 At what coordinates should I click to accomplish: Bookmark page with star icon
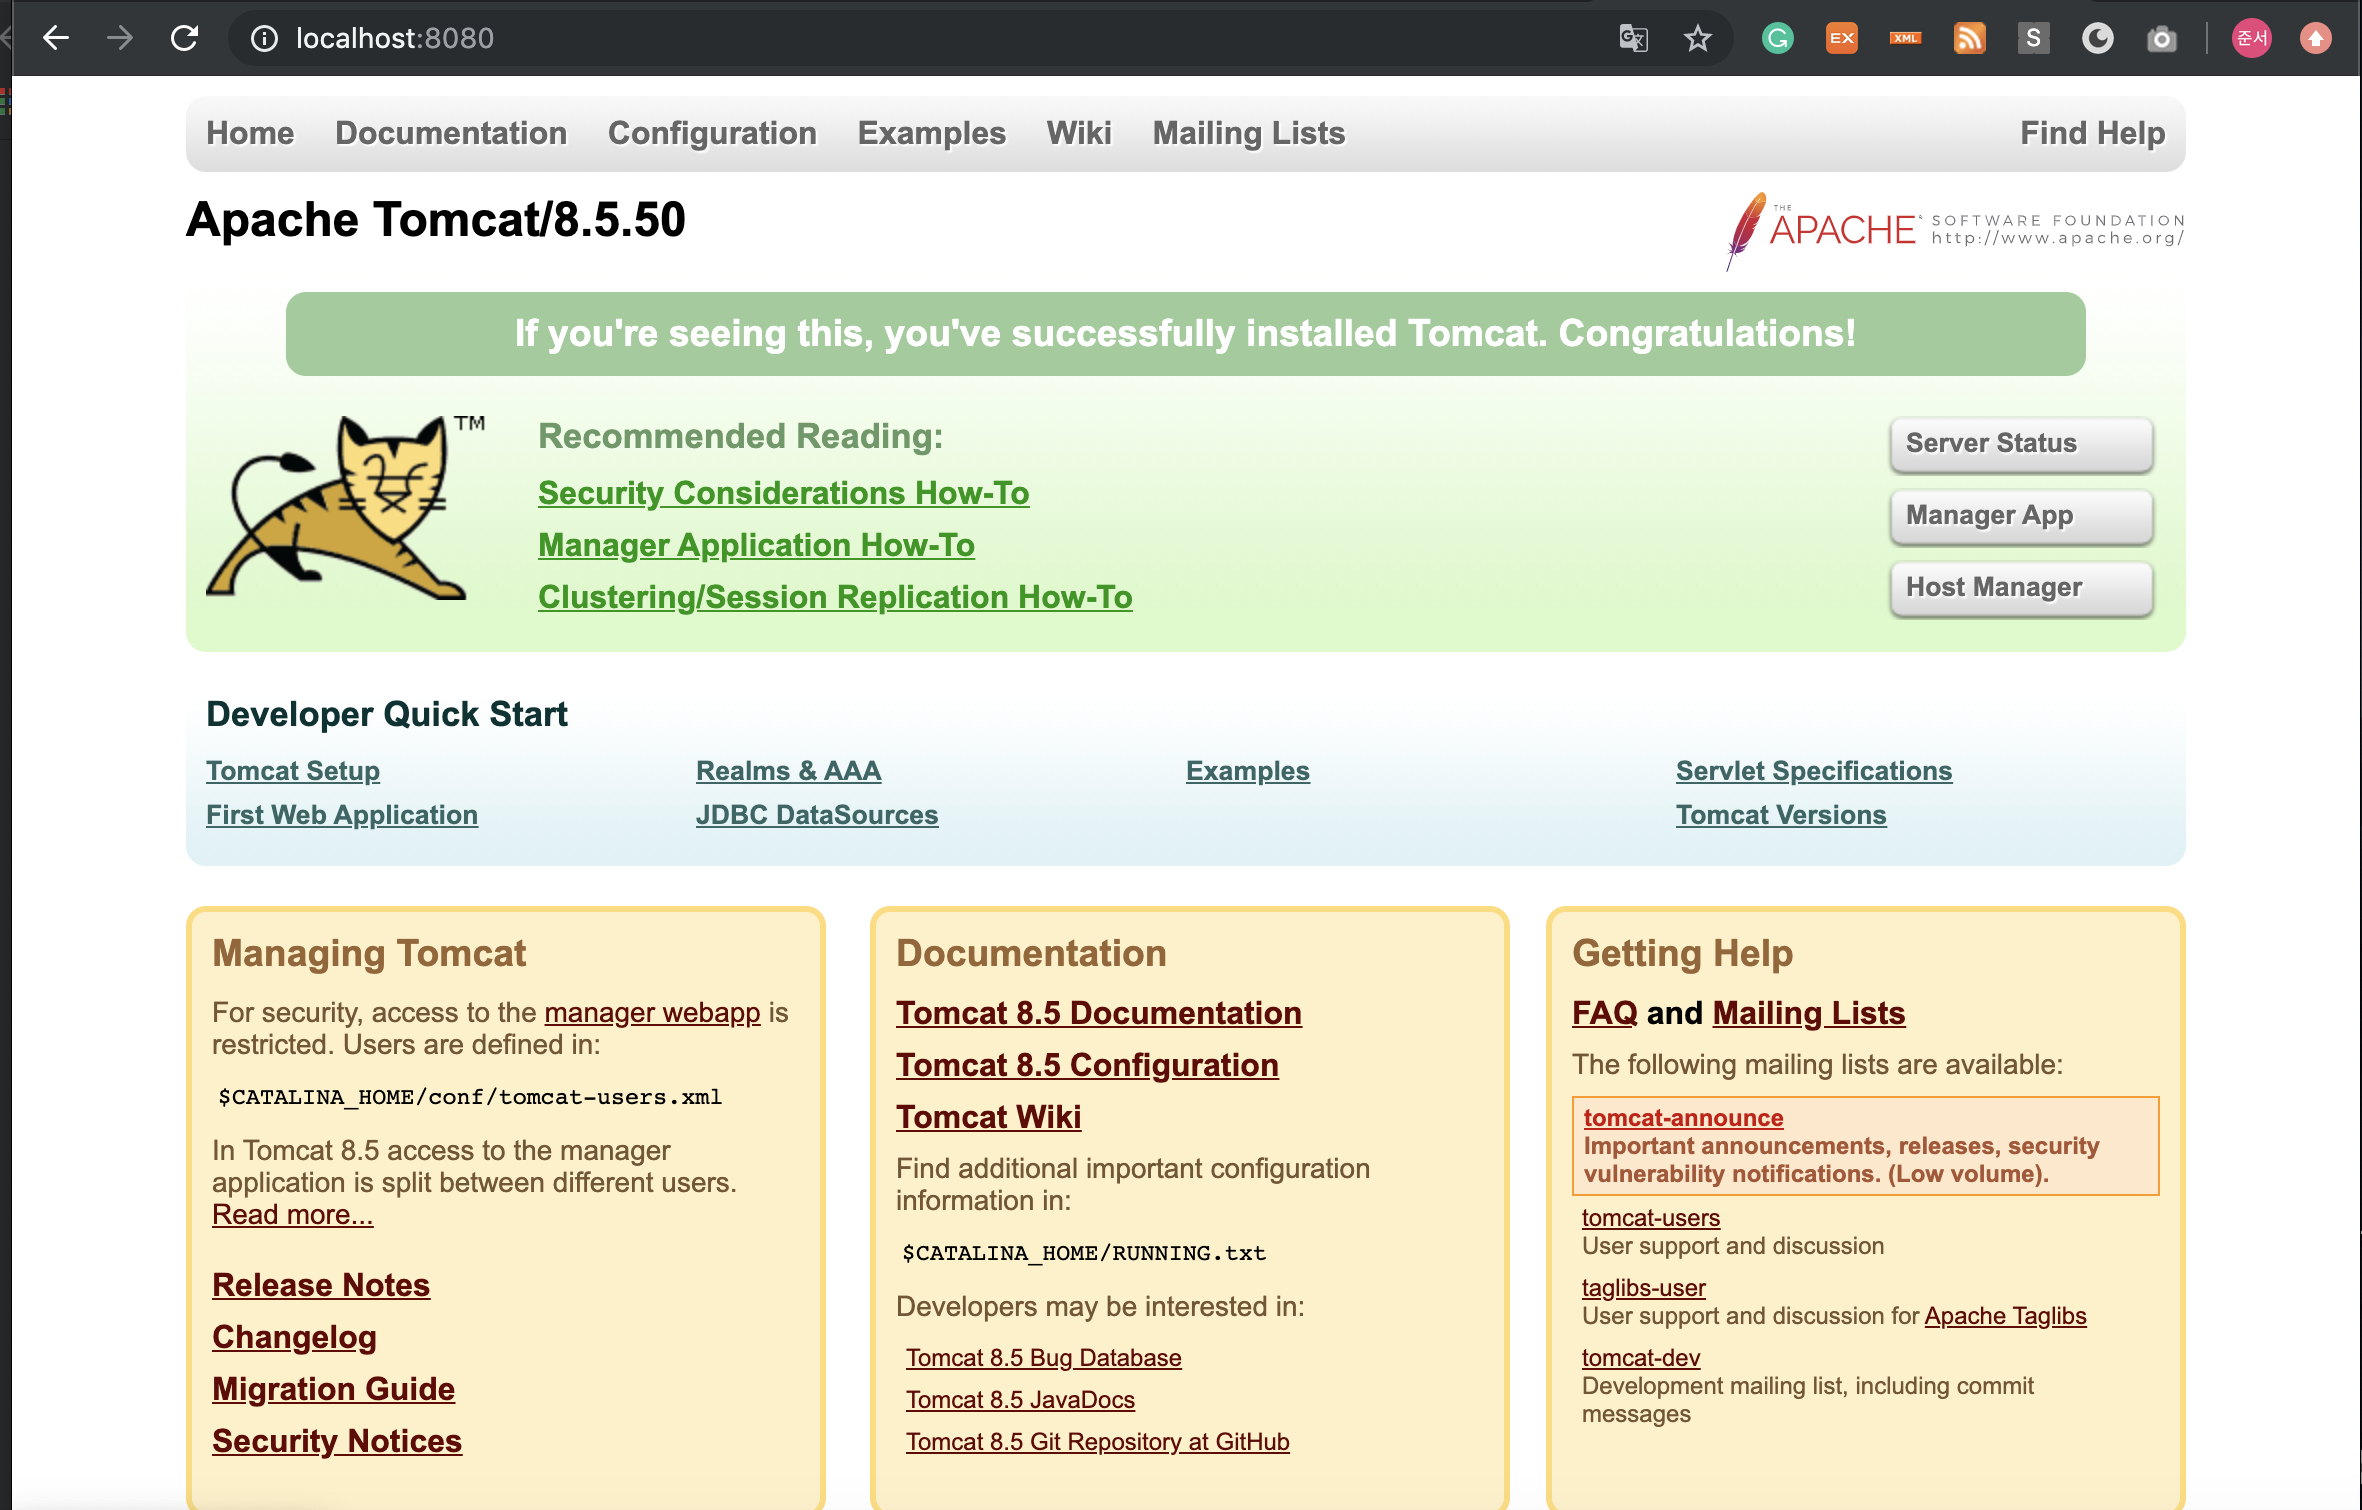coord(1697,39)
